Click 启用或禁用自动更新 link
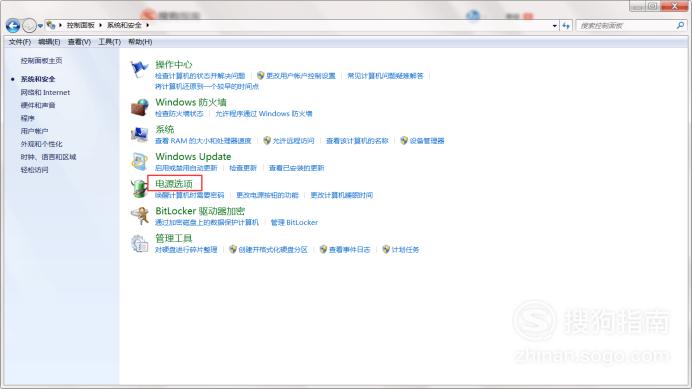 186,168
